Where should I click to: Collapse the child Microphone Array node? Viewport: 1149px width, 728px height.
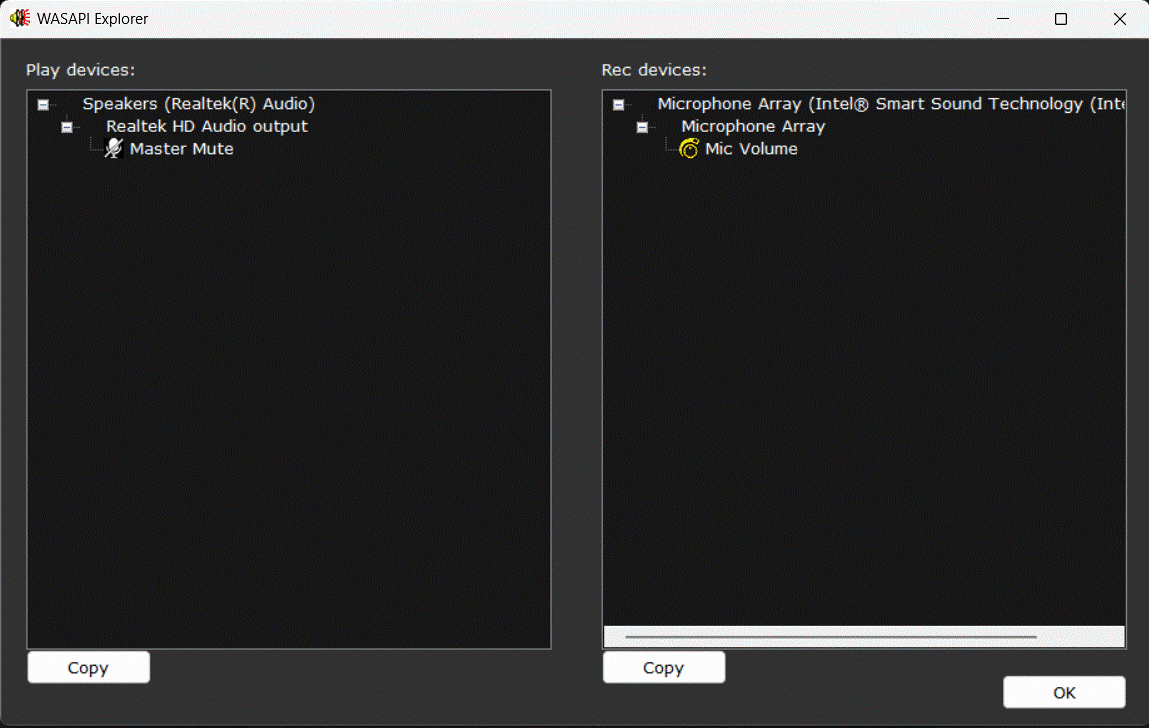tap(642, 127)
